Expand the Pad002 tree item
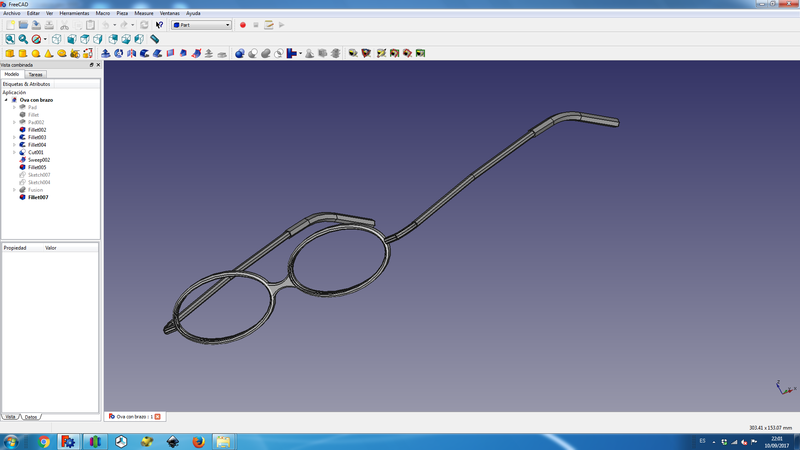800x450 pixels. pos(14,122)
